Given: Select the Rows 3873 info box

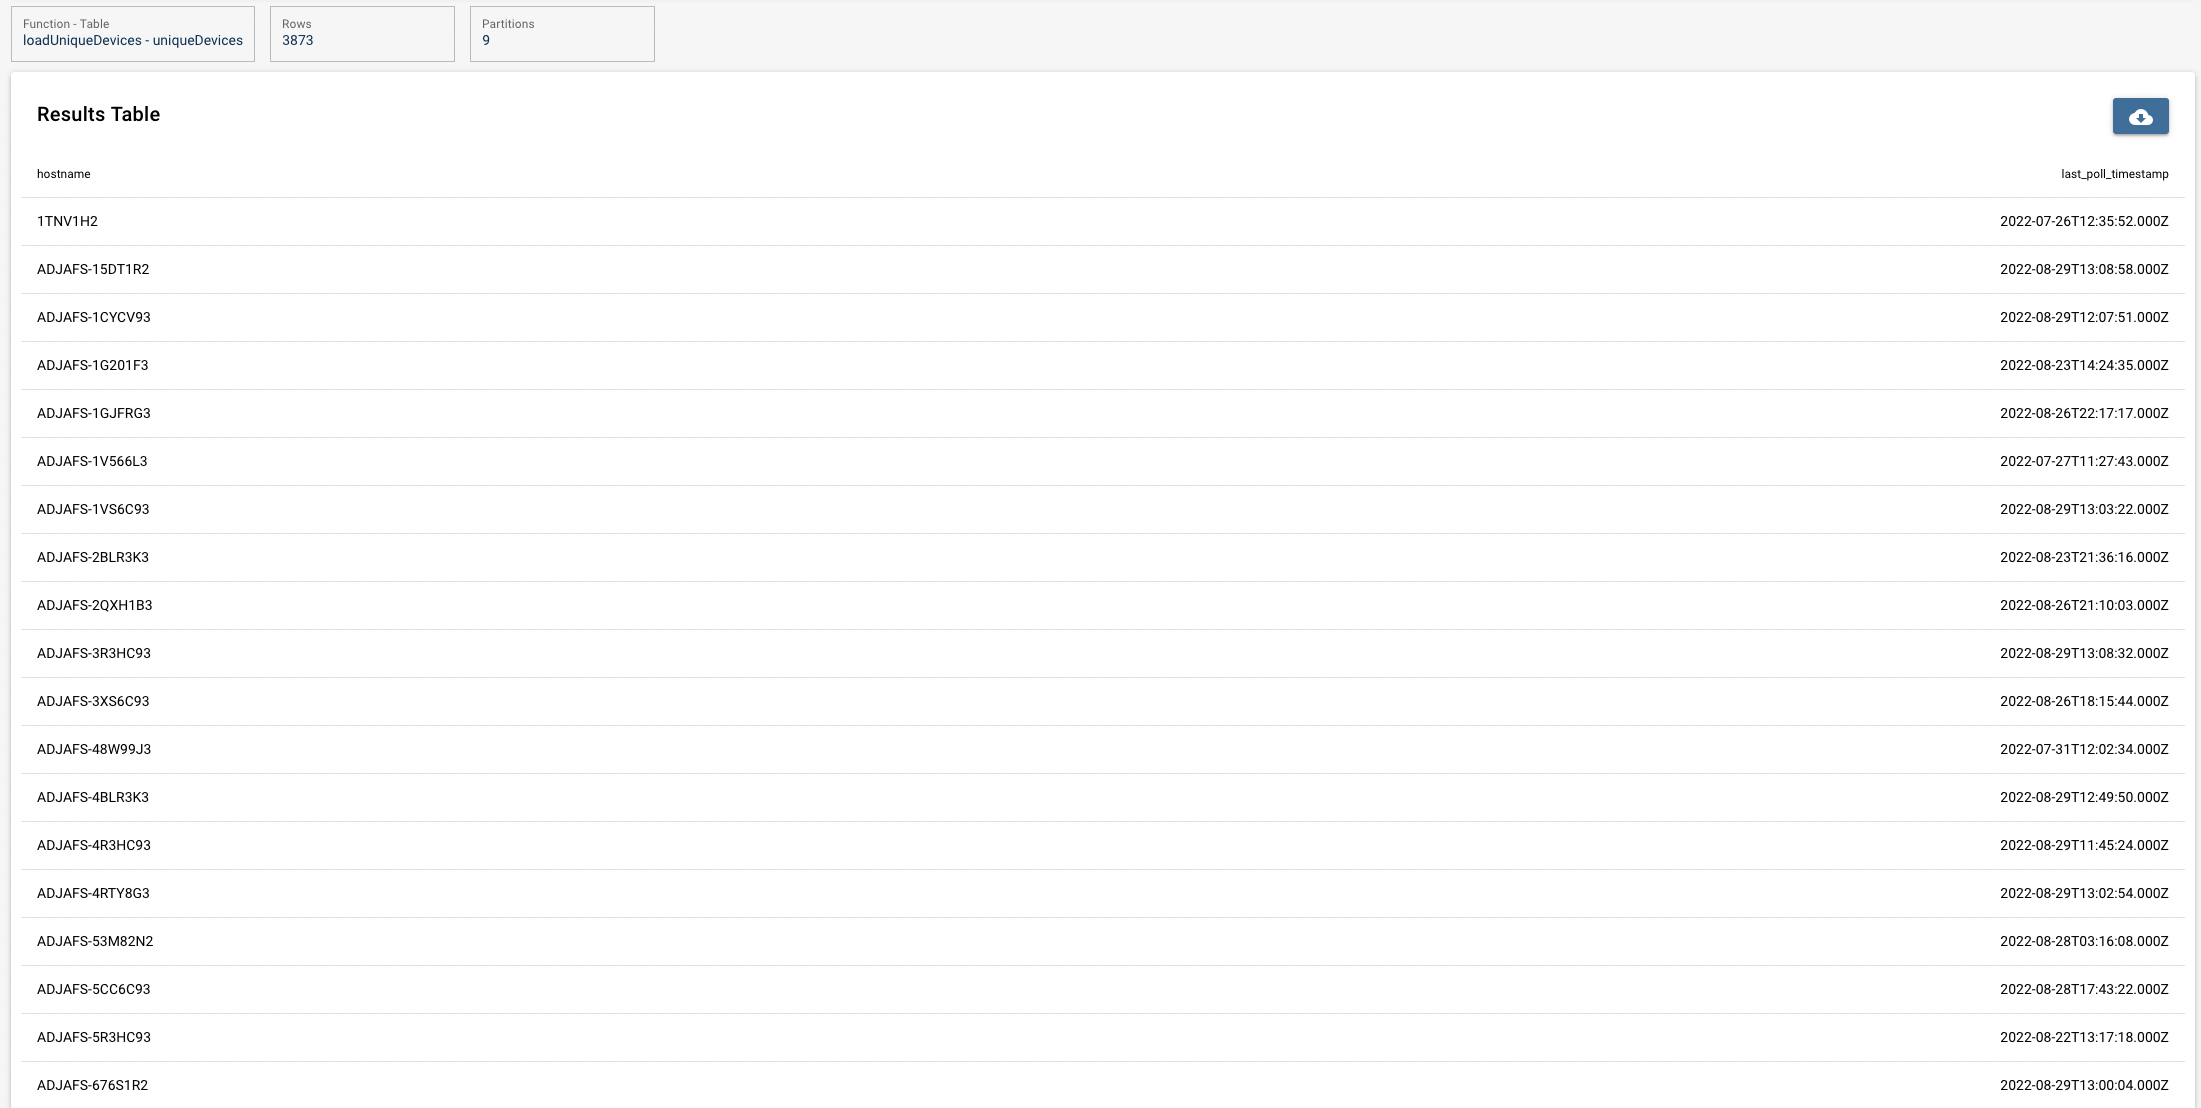Looking at the screenshot, I should tap(362, 34).
